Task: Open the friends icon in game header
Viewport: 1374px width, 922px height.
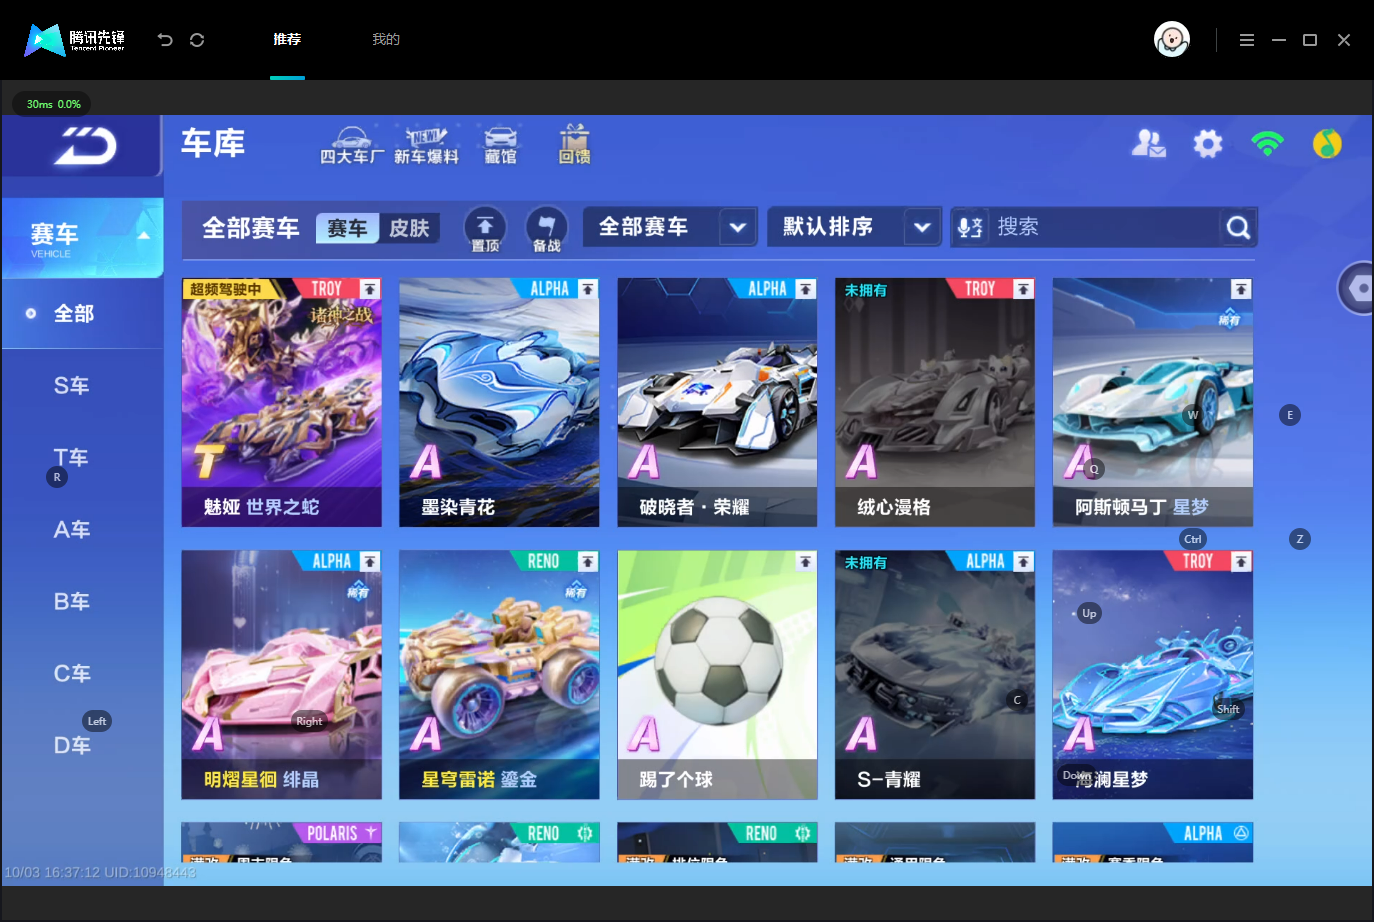Action: tap(1148, 144)
